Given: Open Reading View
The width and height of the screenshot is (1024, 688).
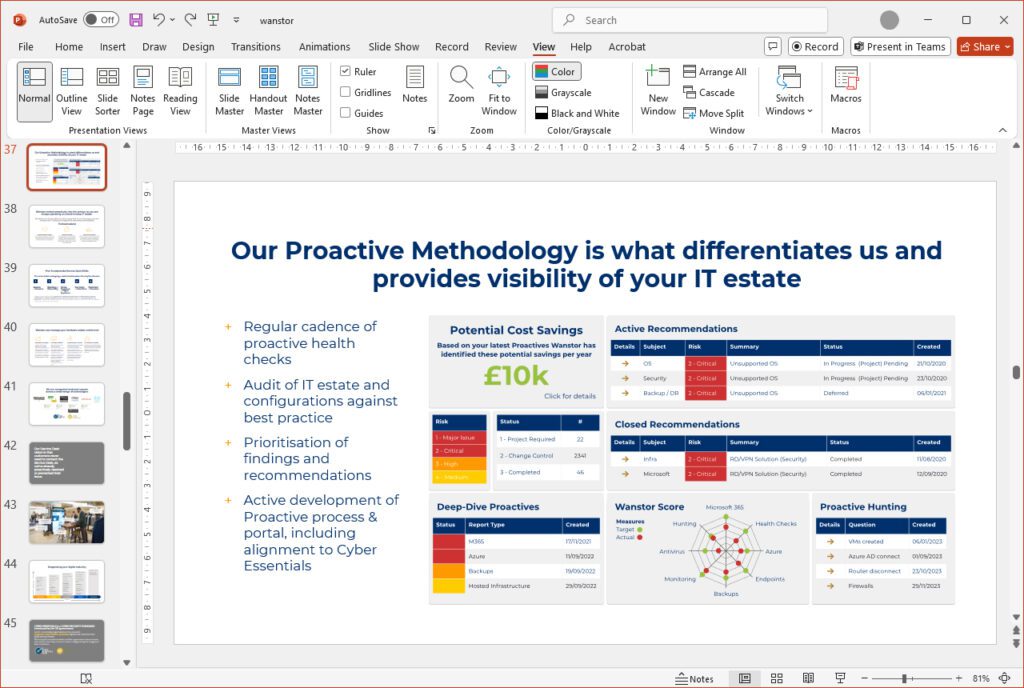Looking at the screenshot, I should pyautogui.click(x=180, y=91).
